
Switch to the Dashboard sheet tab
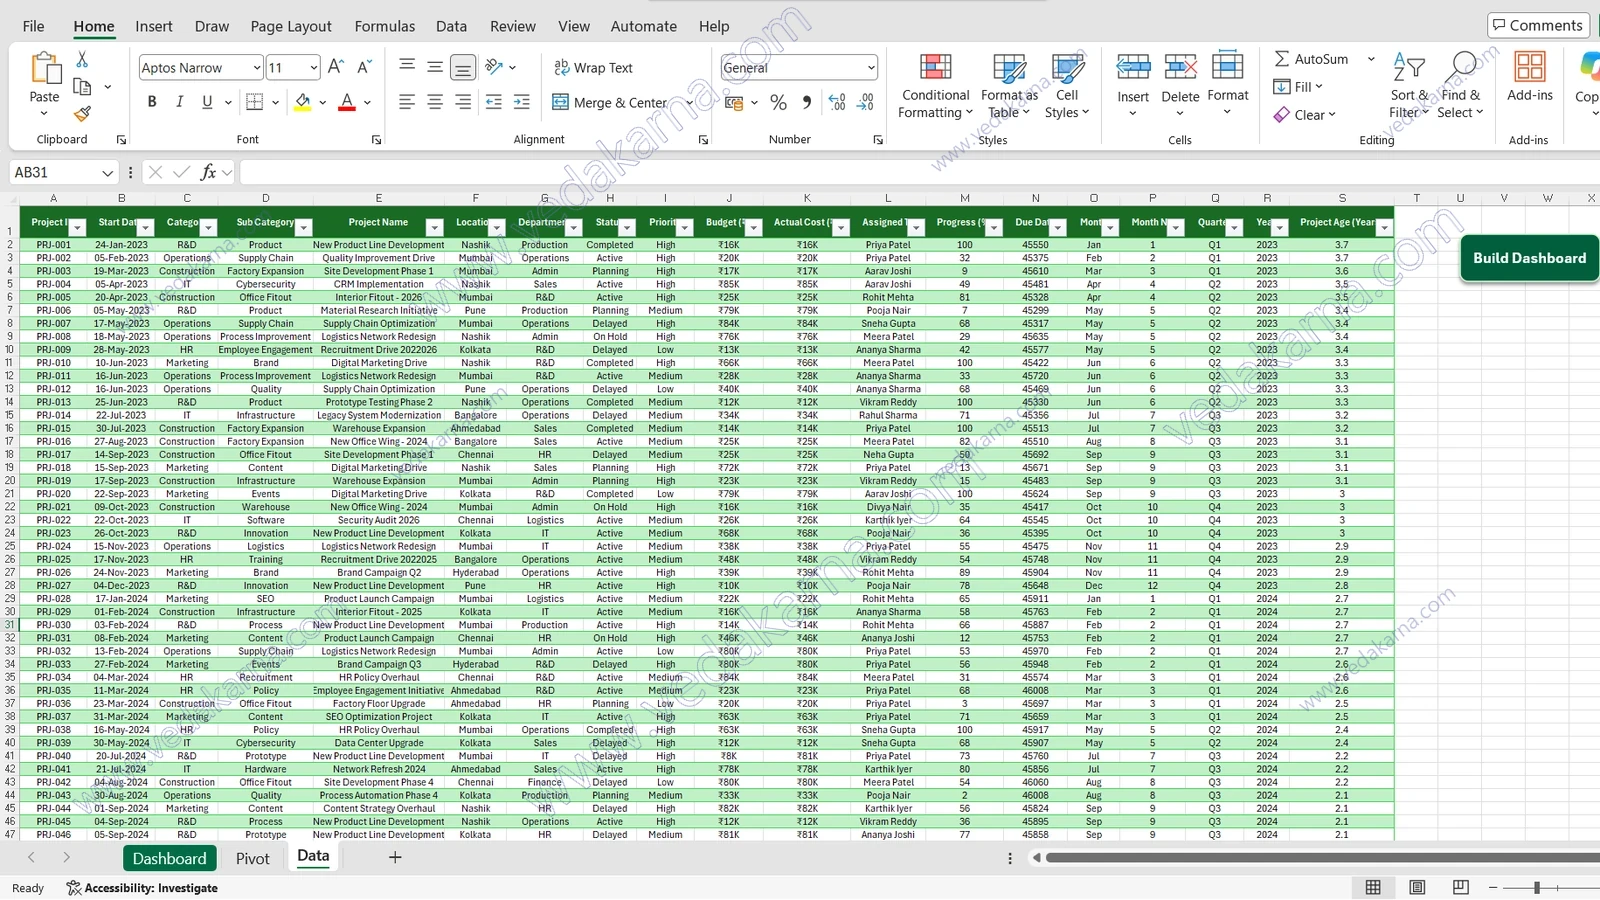click(170, 858)
